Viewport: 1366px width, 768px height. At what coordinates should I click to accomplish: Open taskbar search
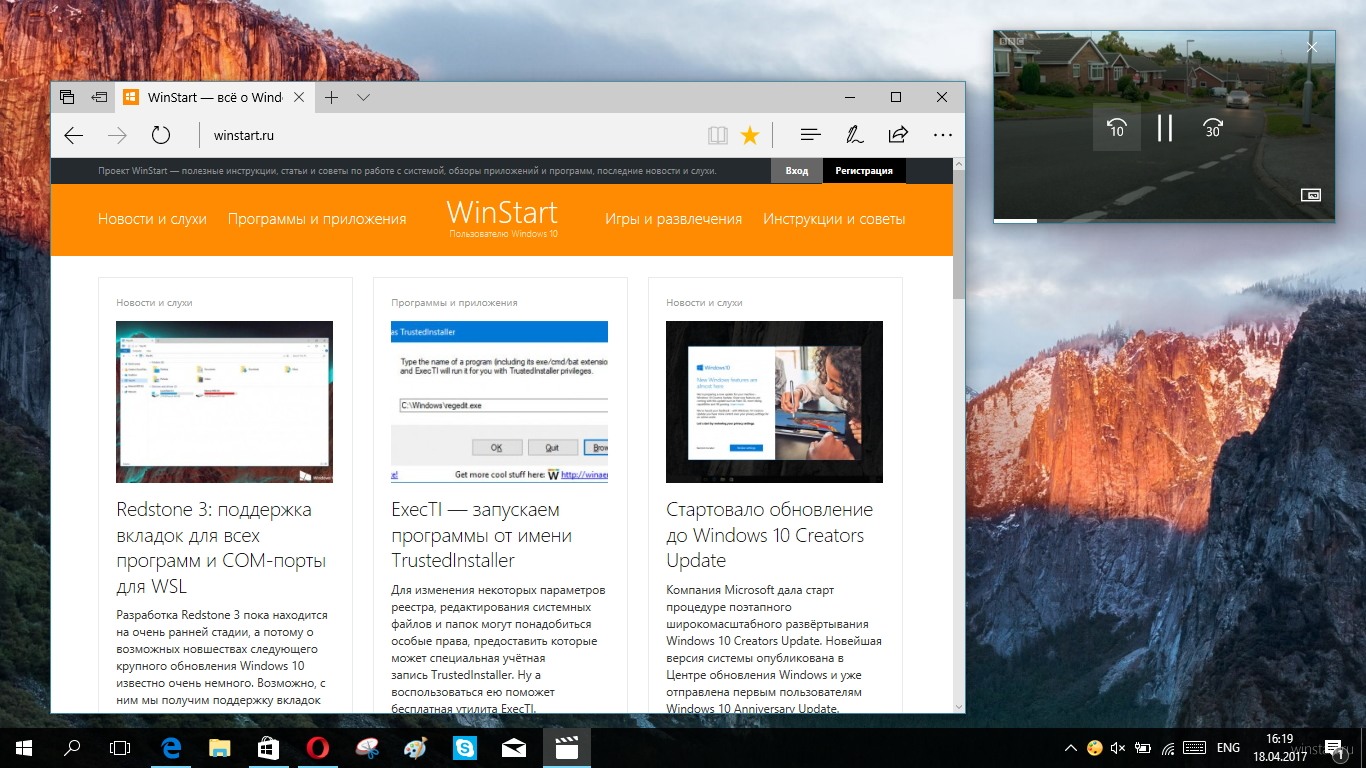[x=72, y=747]
